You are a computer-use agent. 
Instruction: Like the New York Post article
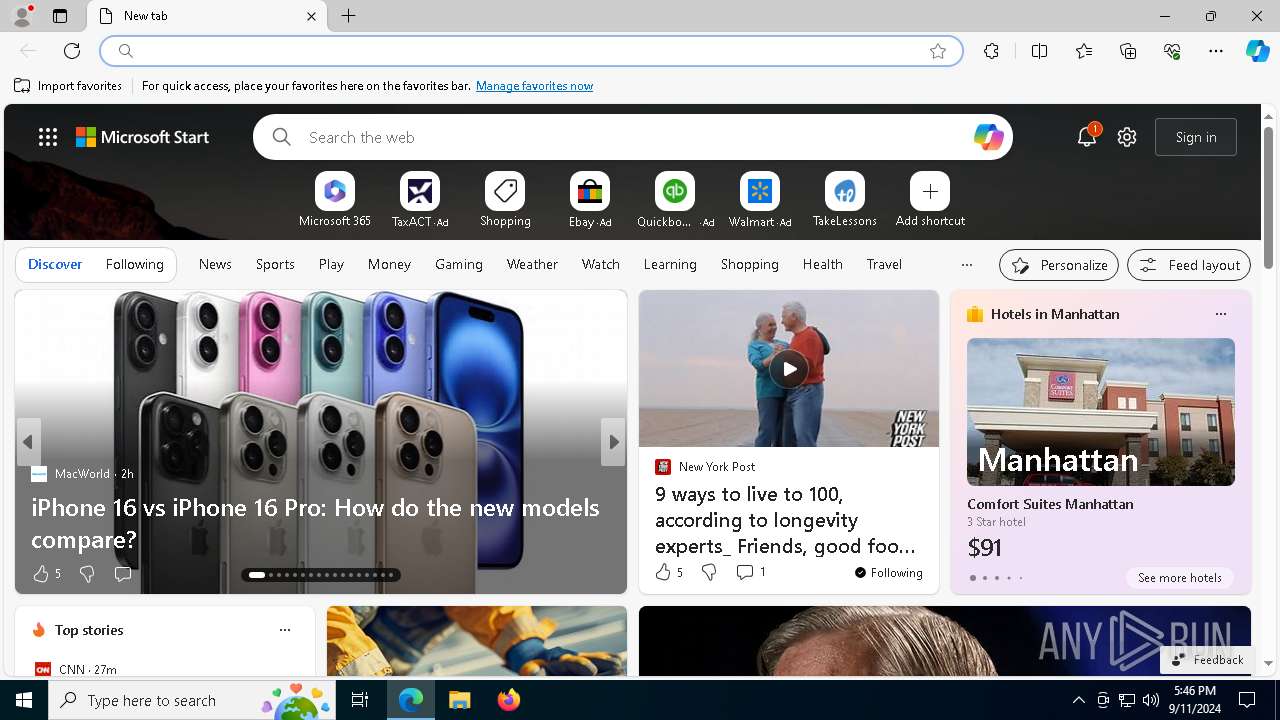coord(668,572)
